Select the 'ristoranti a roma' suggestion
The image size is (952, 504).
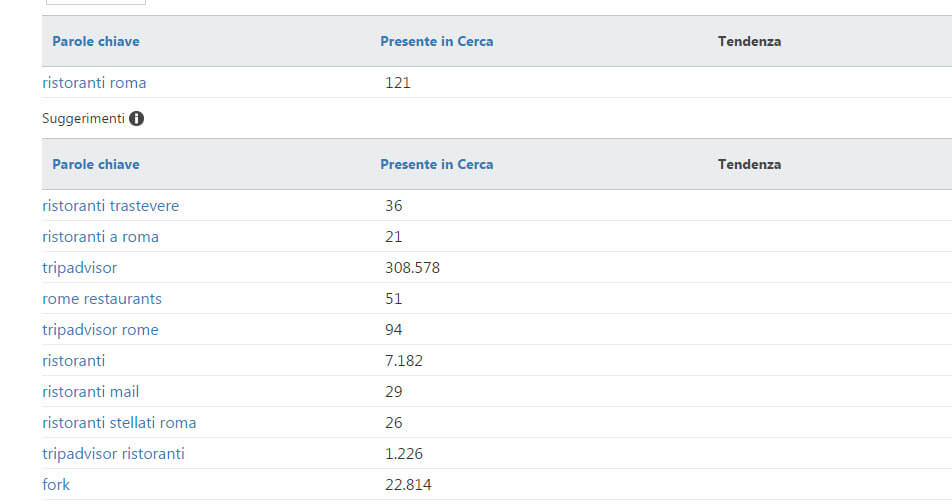coord(100,237)
